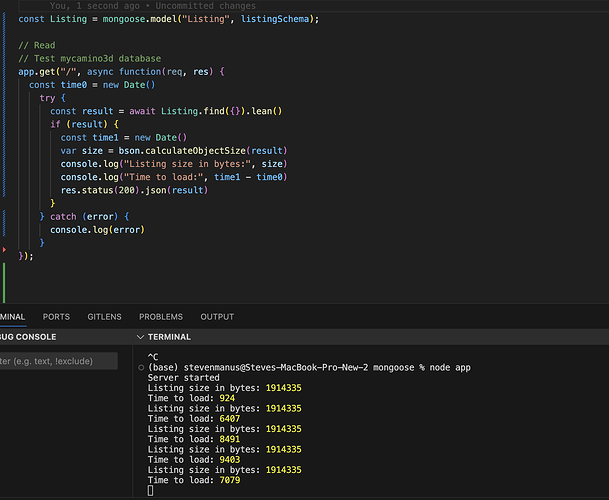Focus the debug console filter input
This screenshot has height=500, width=609.
(x=58, y=360)
